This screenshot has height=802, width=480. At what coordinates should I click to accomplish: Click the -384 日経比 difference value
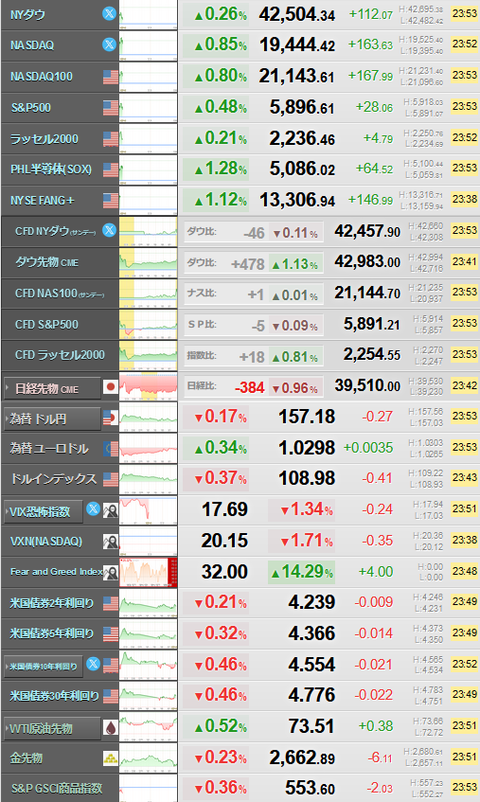point(249,388)
